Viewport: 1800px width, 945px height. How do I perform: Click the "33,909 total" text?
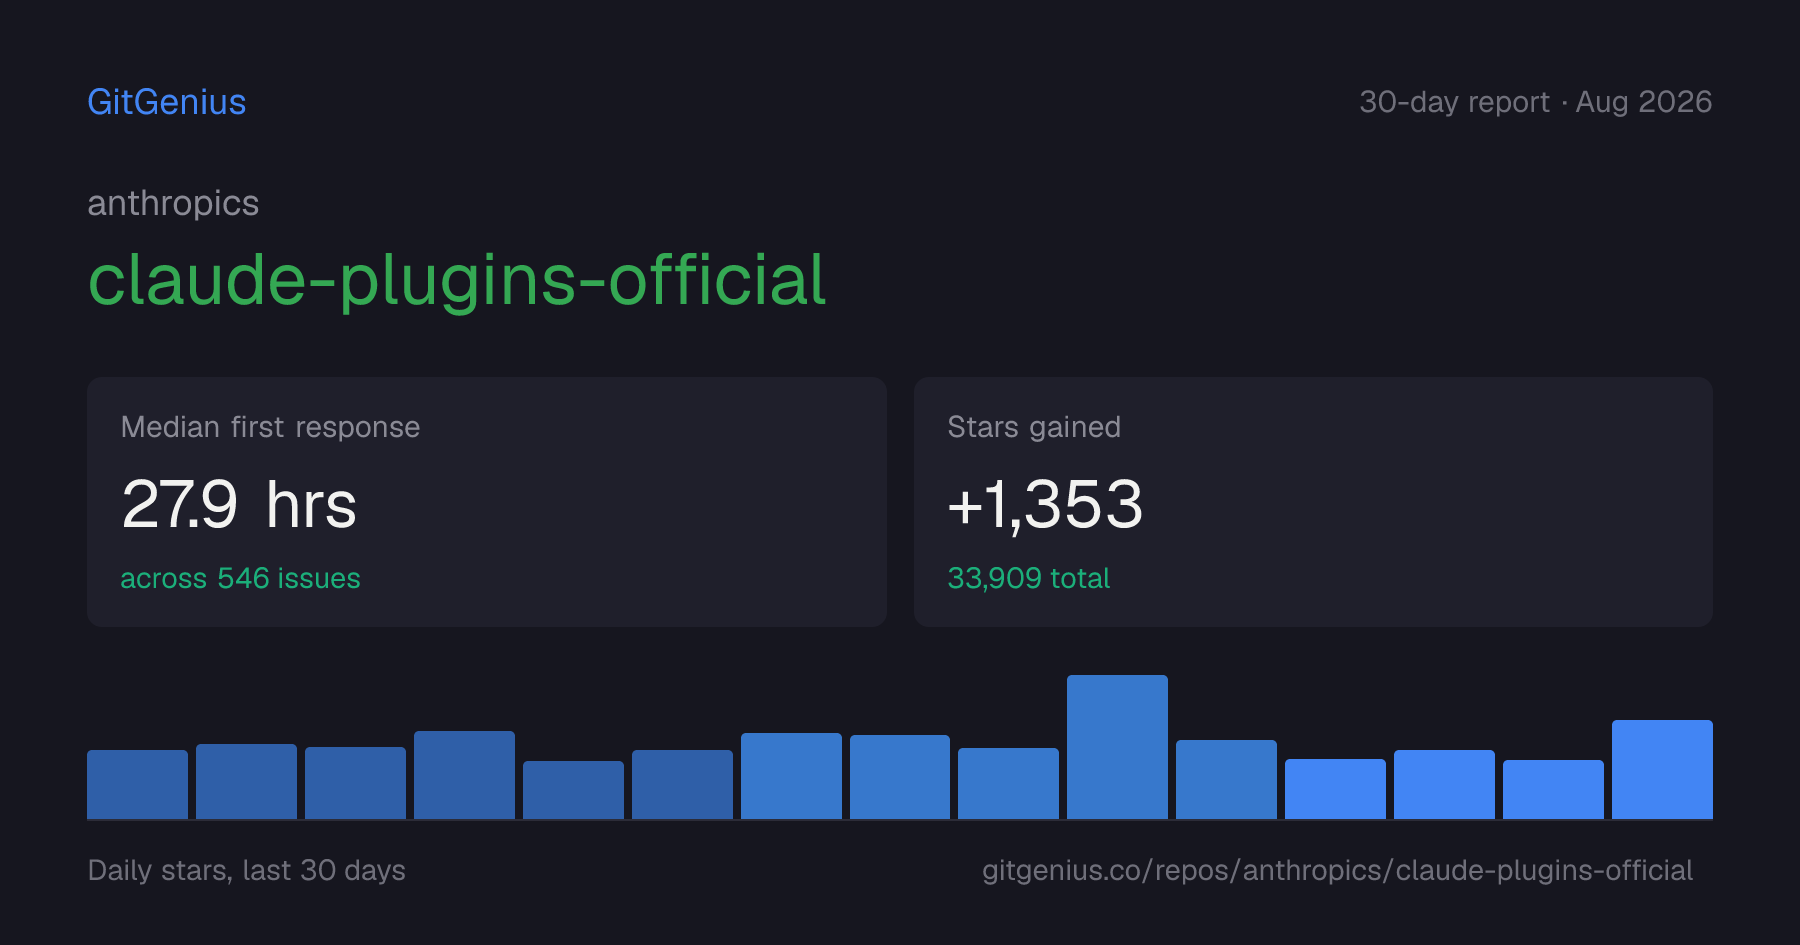[x=1028, y=578]
